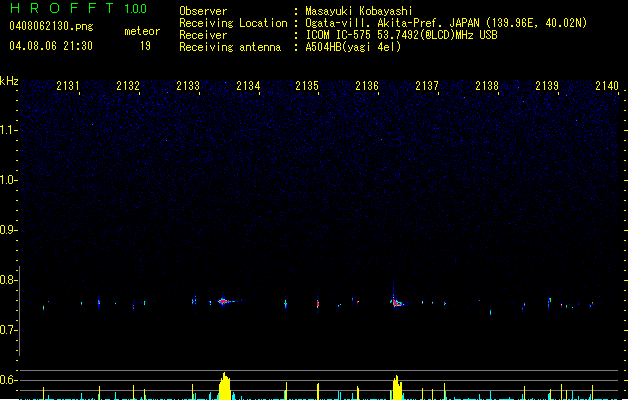The height and width of the screenshot is (400, 629).
Task: Click the 2137 time axis marker
Action: click(x=427, y=86)
